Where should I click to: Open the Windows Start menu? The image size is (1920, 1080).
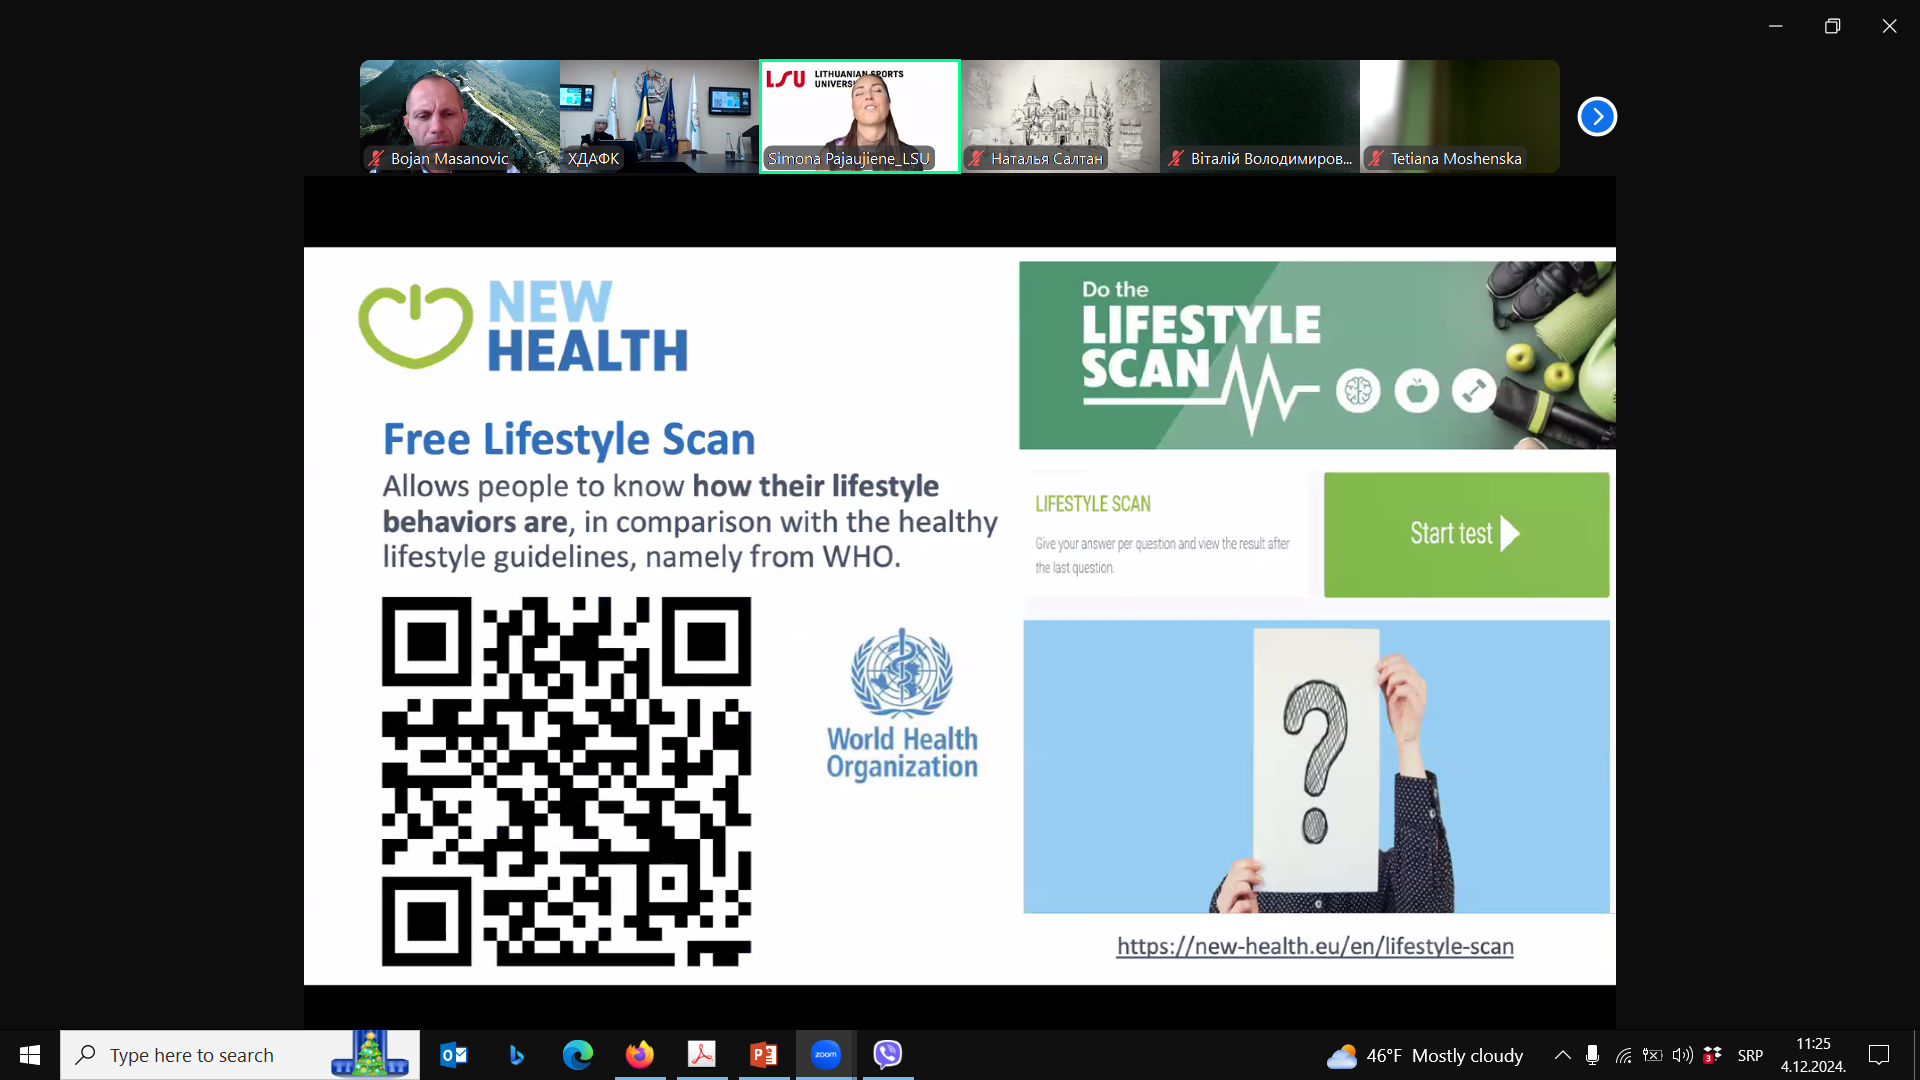[30, 1055]
